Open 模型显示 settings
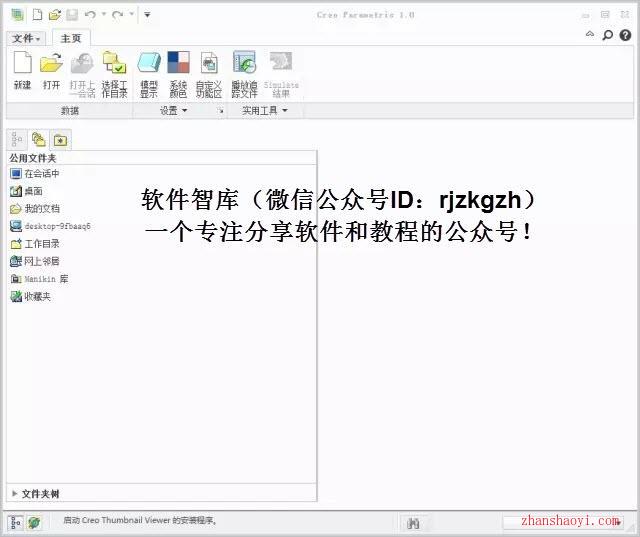This screenshot has height=537, width=640. (x=149, y=75)
